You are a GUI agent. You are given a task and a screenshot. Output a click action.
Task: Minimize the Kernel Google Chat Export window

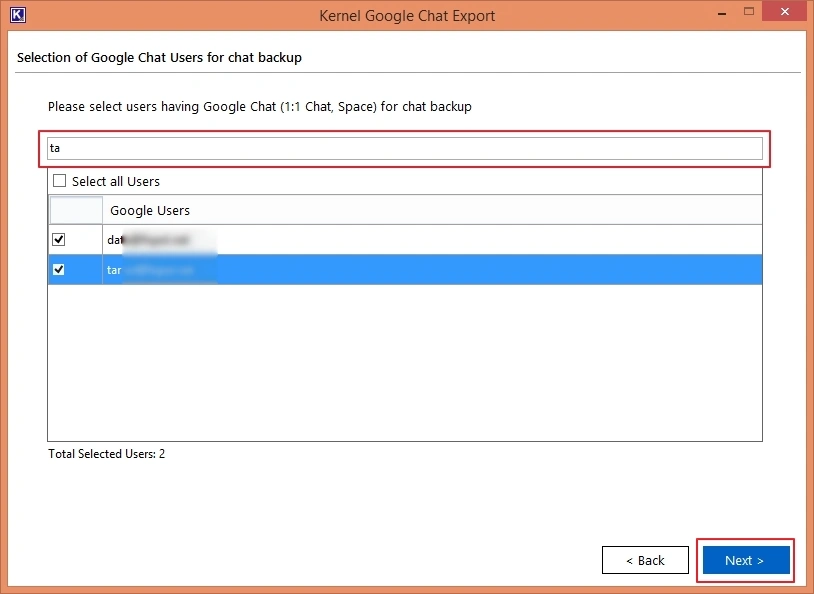click(x=722, y=13)
